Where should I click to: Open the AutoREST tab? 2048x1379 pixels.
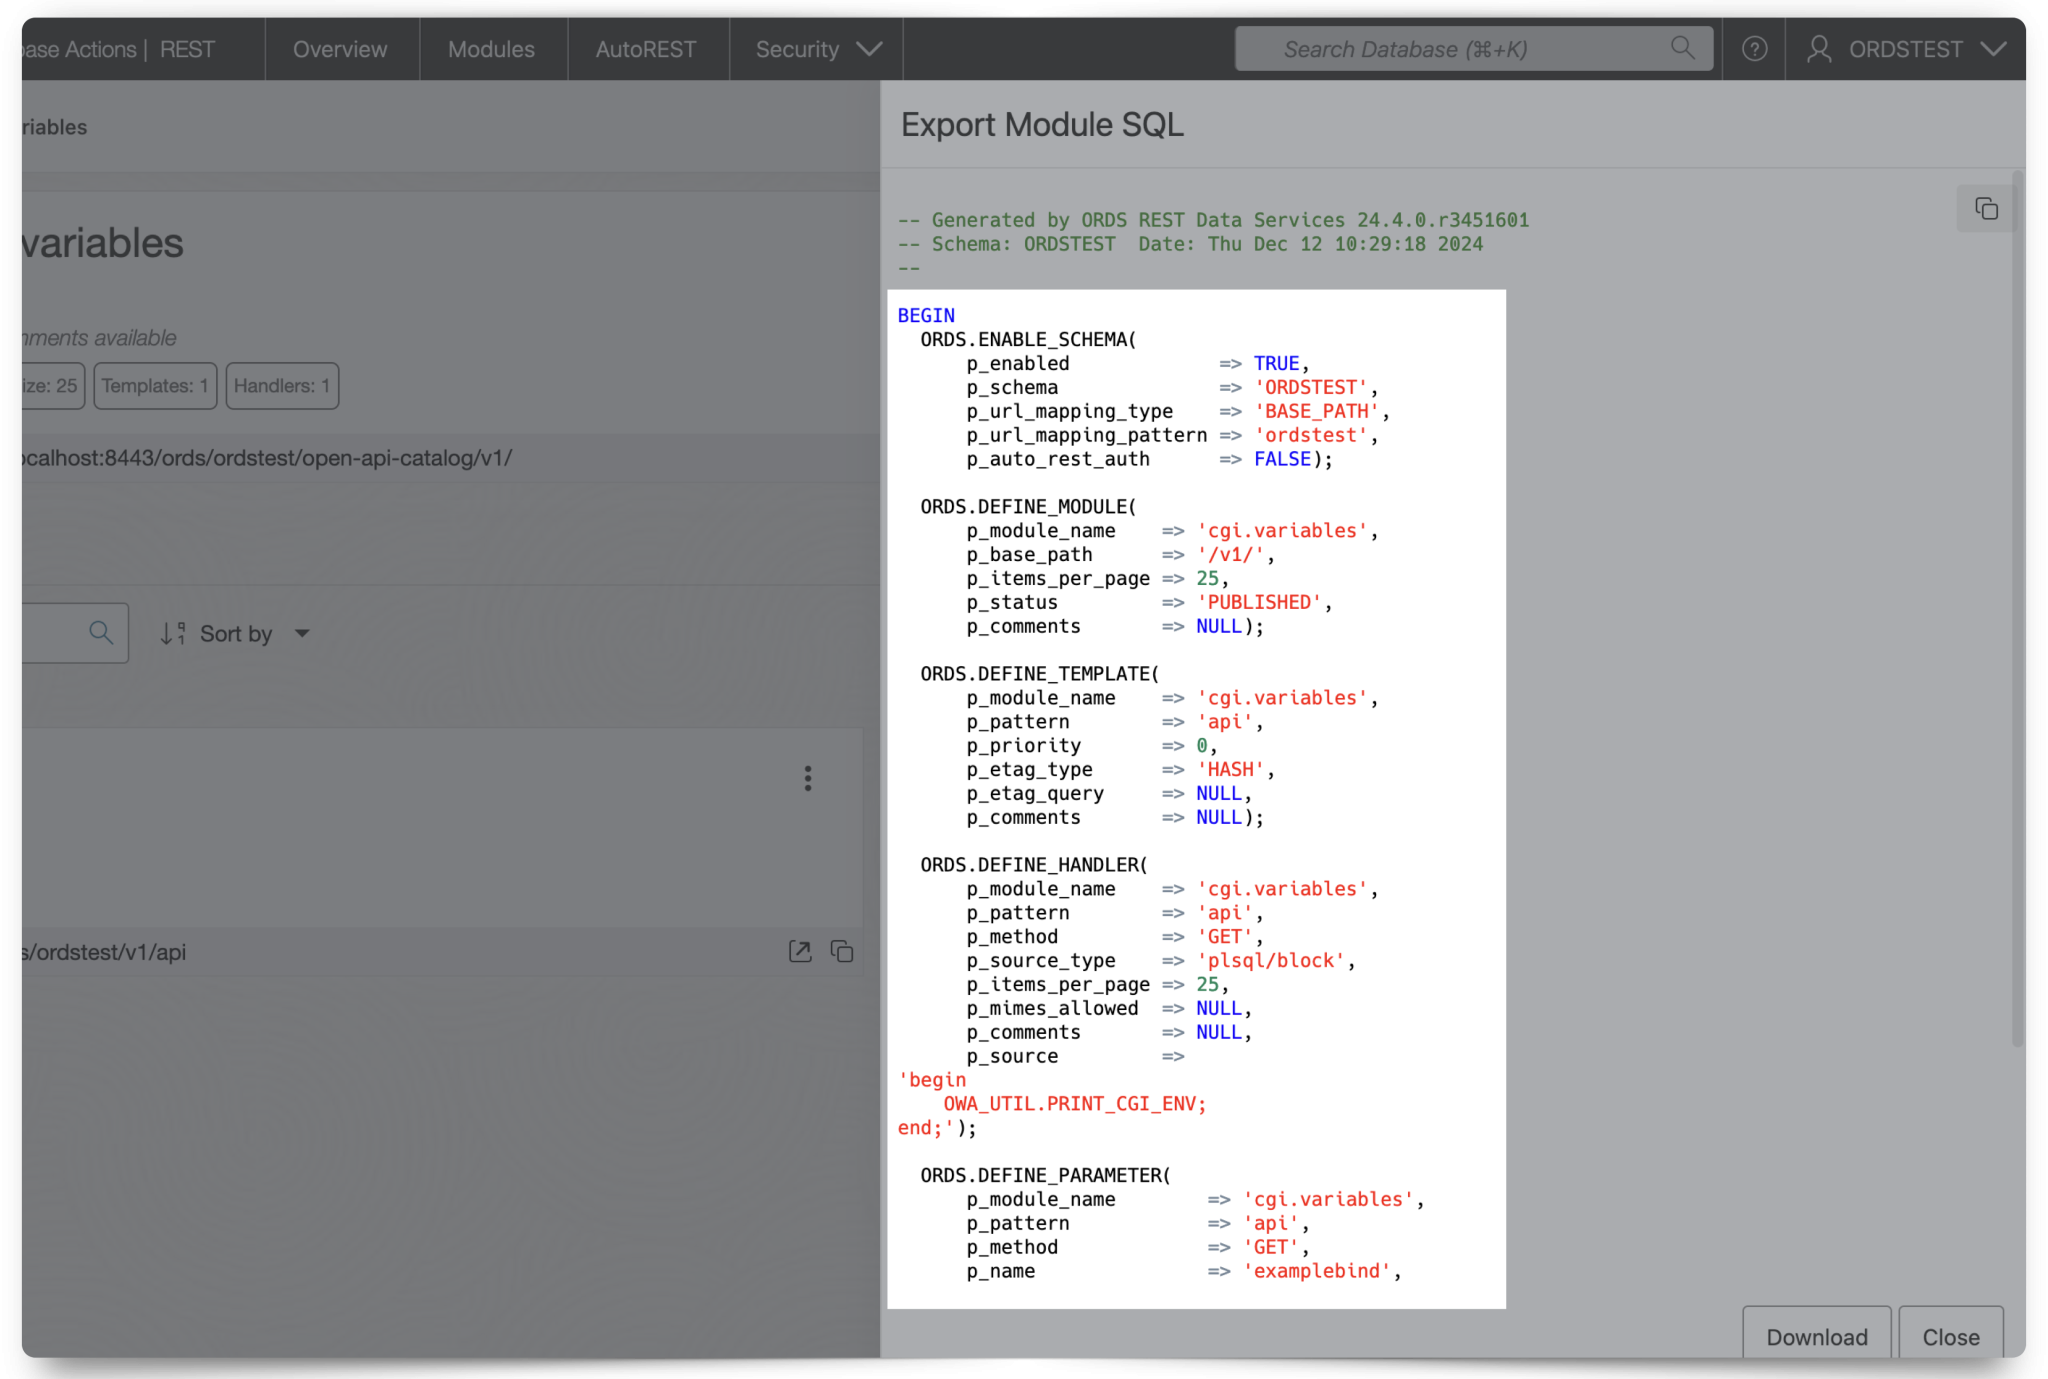tap(646, 49)
